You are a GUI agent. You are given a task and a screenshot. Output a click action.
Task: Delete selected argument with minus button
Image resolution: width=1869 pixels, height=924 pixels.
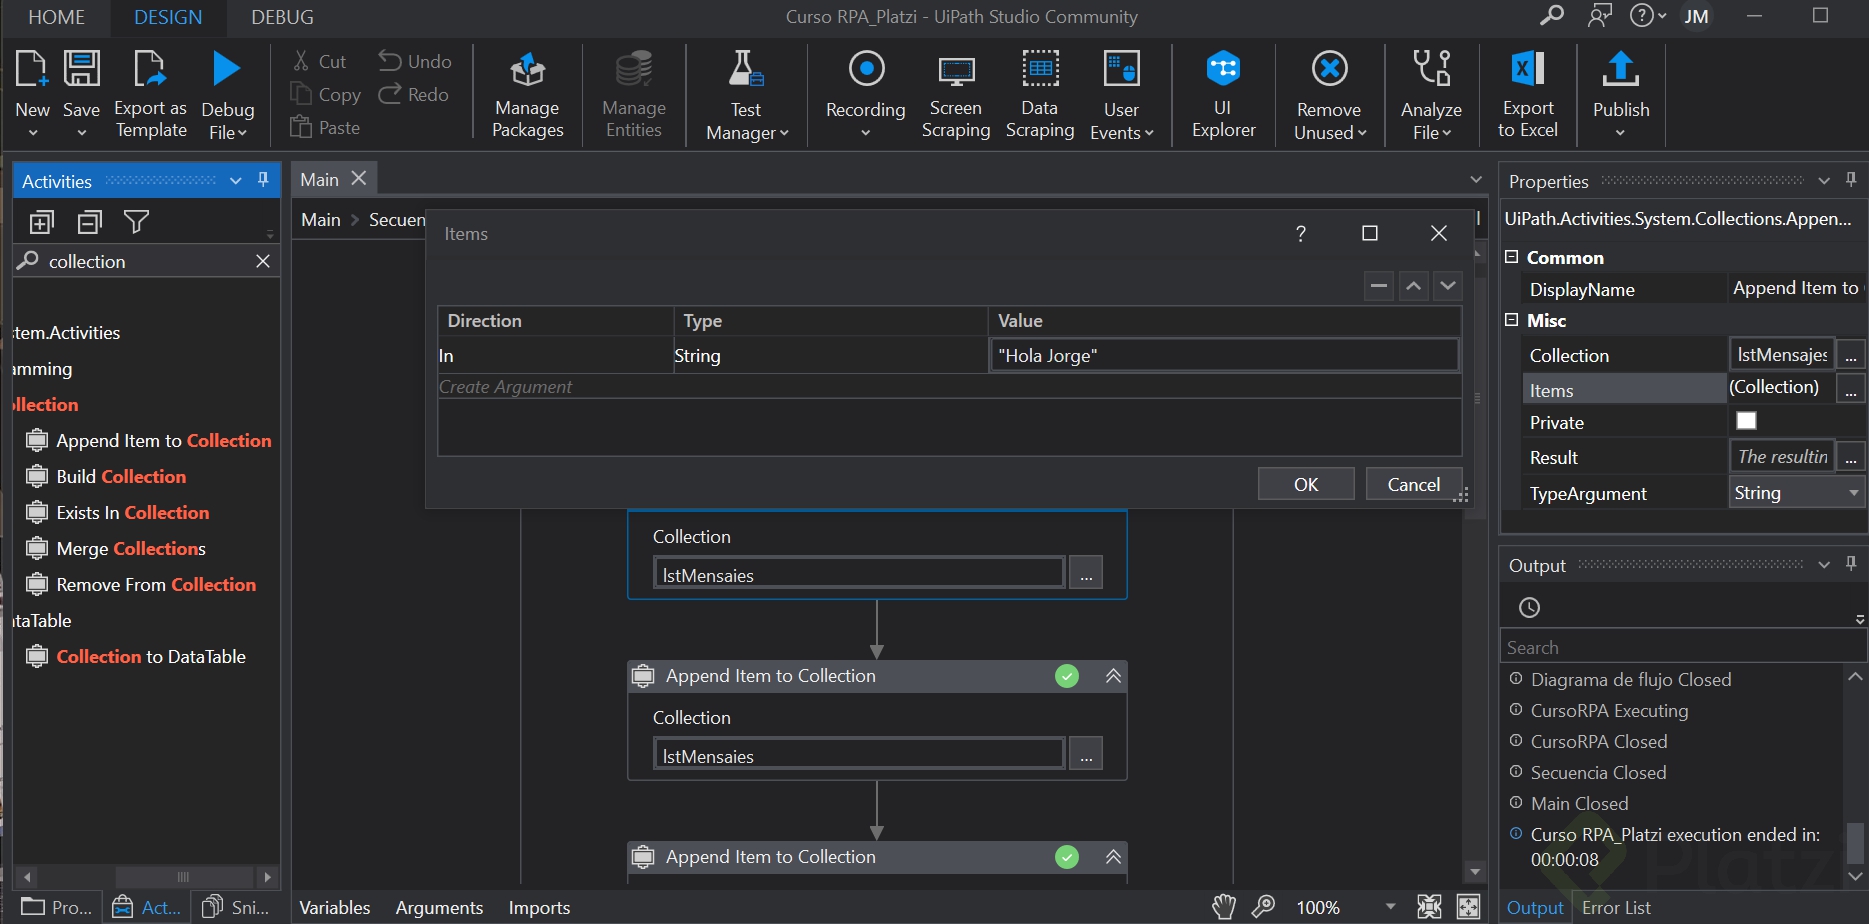coord(1379,286)
